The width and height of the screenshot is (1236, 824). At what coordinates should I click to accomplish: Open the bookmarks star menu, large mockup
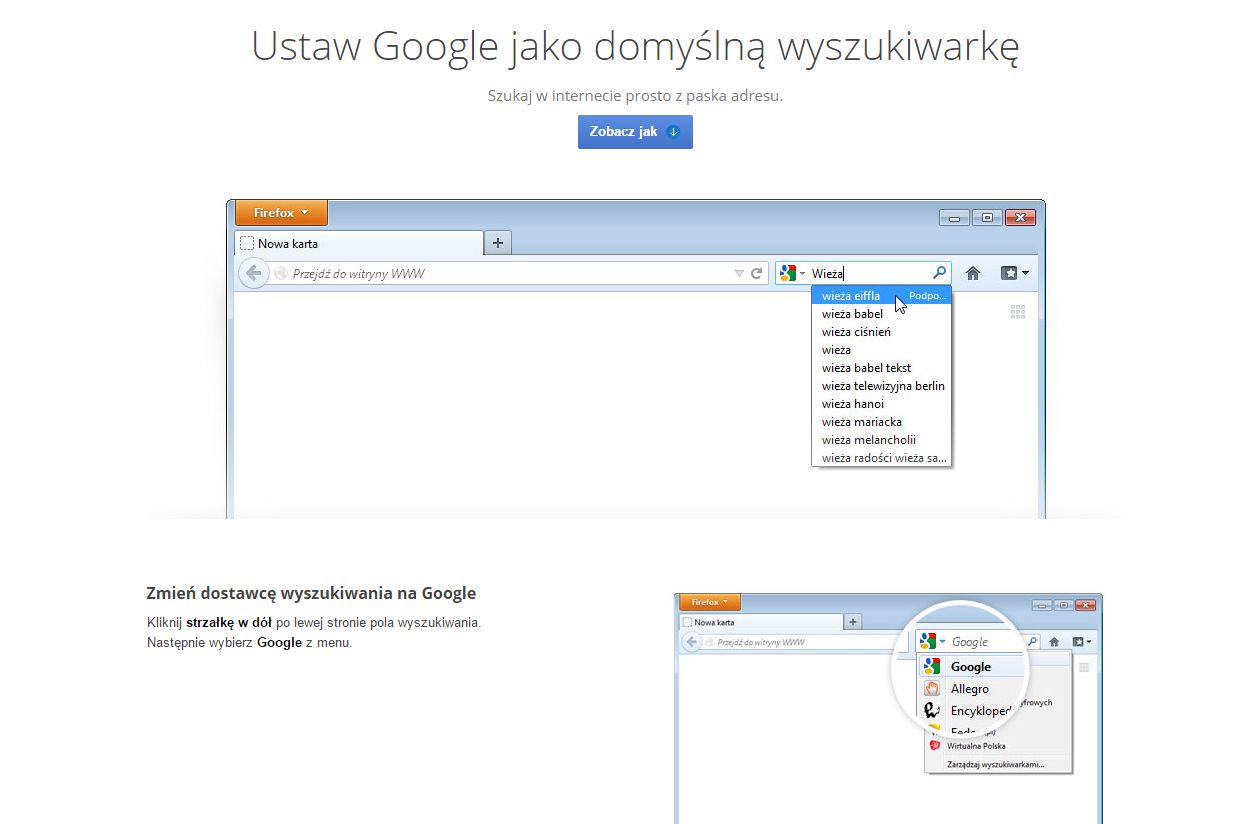click(1015, 273)
